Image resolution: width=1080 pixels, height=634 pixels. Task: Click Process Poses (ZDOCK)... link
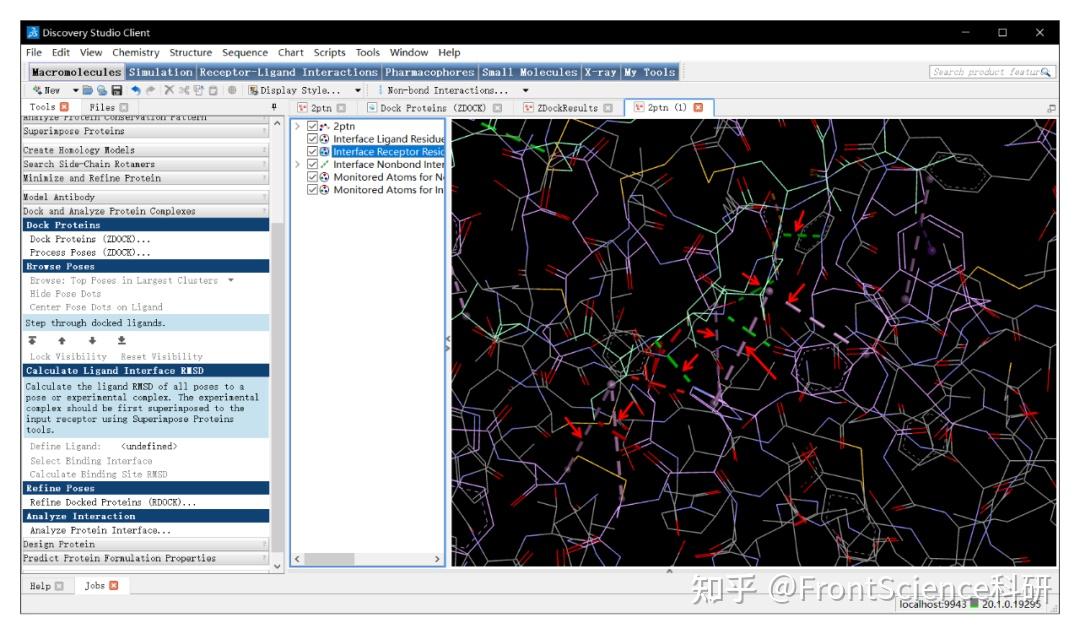(x=90, y=253)
